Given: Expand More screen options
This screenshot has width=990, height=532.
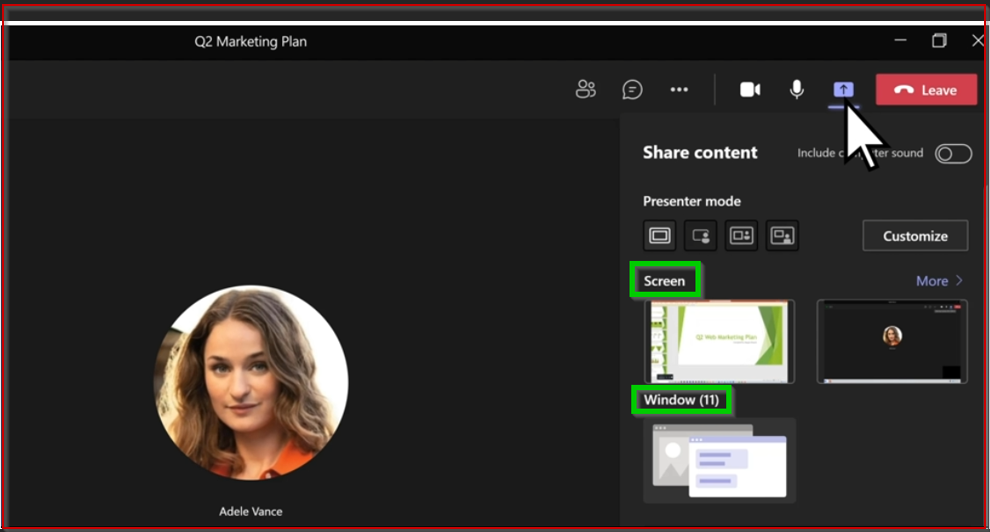Looking at the screenshot, I should pos(939,281).
